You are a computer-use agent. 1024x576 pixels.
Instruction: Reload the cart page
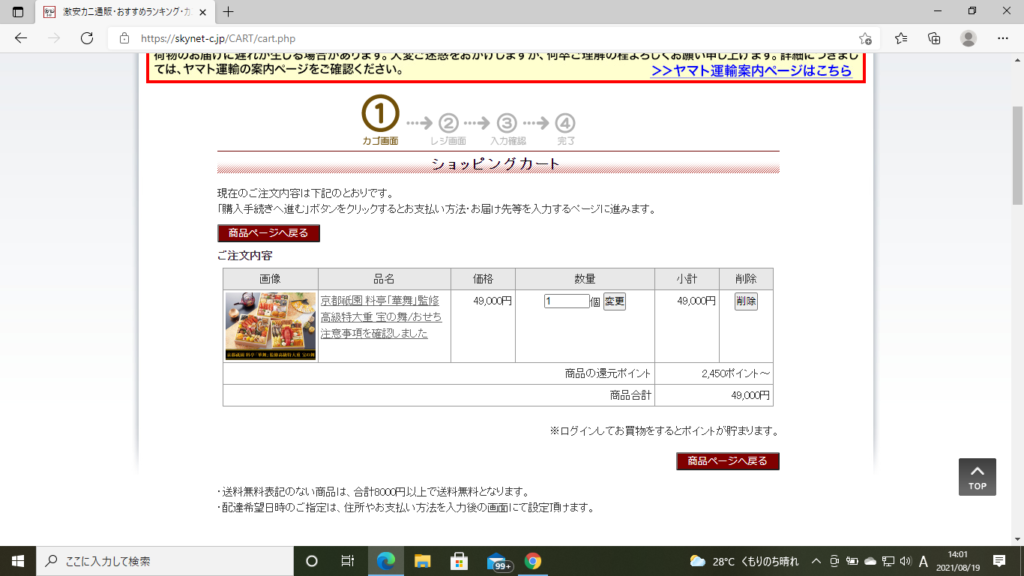click(x=87, y=38)
